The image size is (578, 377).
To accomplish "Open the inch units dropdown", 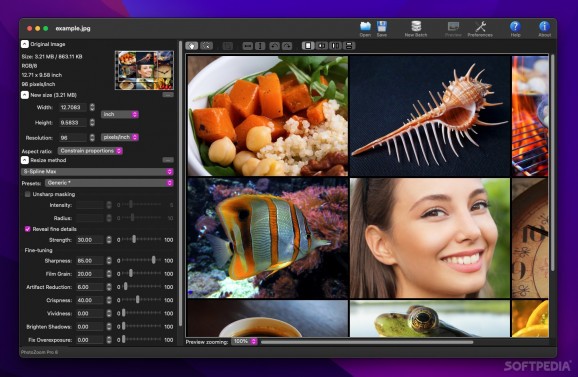I will (x=120, y=114).
